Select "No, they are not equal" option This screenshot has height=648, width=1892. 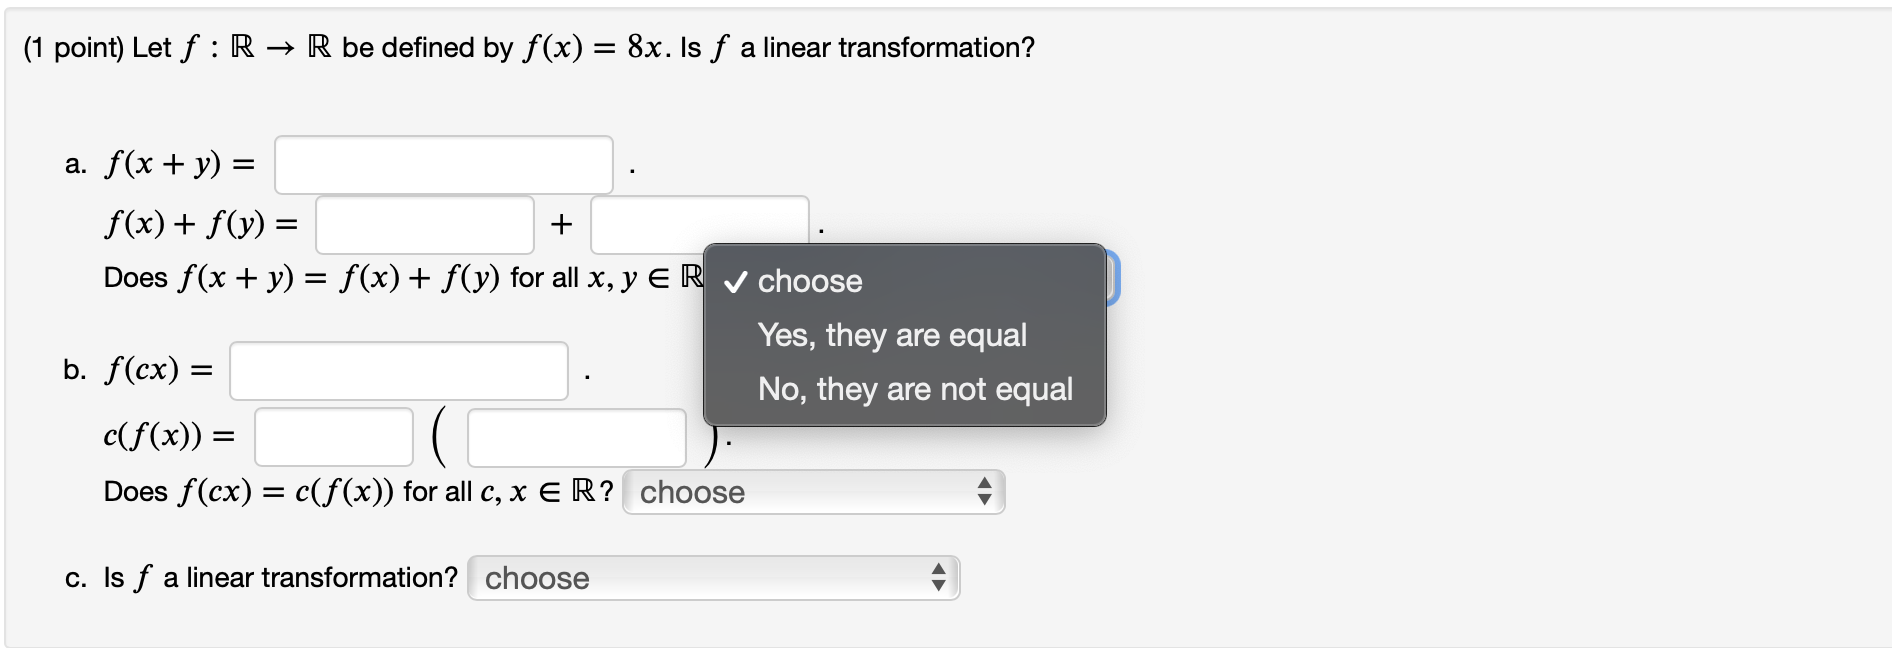pyautogui.click(x=916, y=389)
